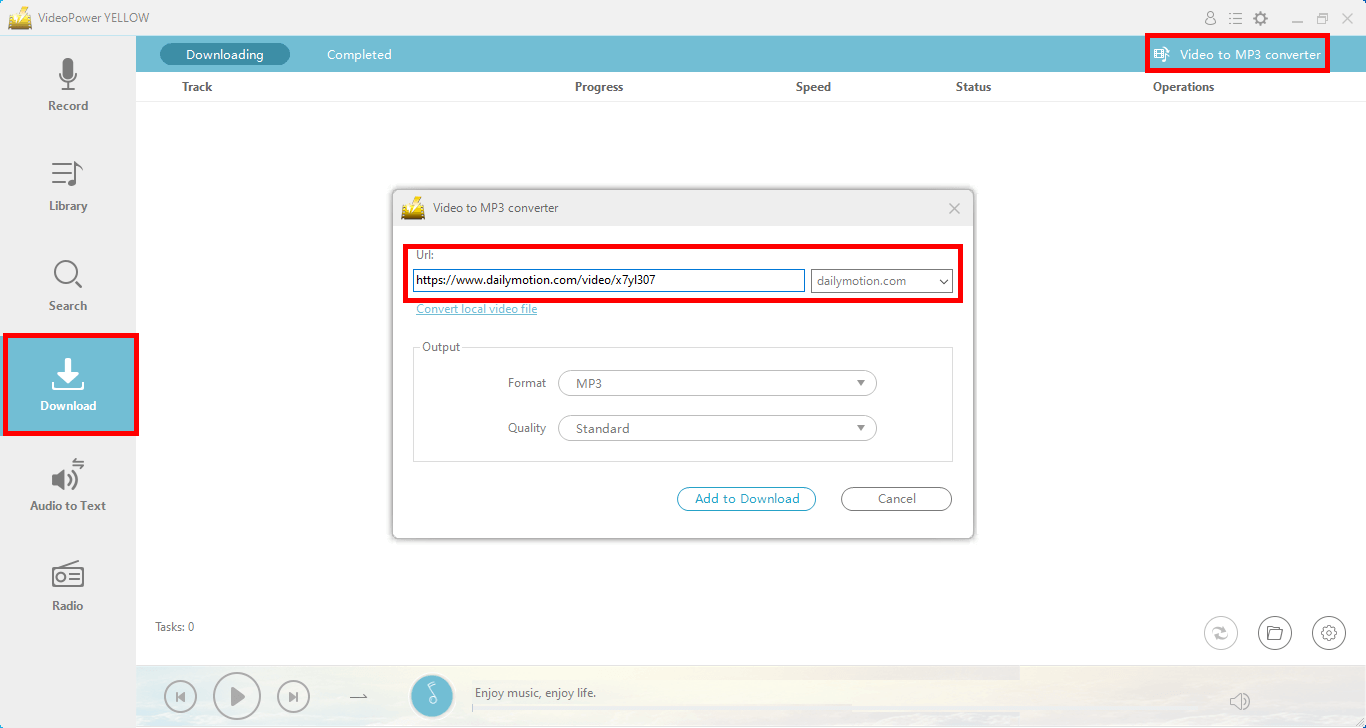Switch to the Completed tab

click(359, 54)
